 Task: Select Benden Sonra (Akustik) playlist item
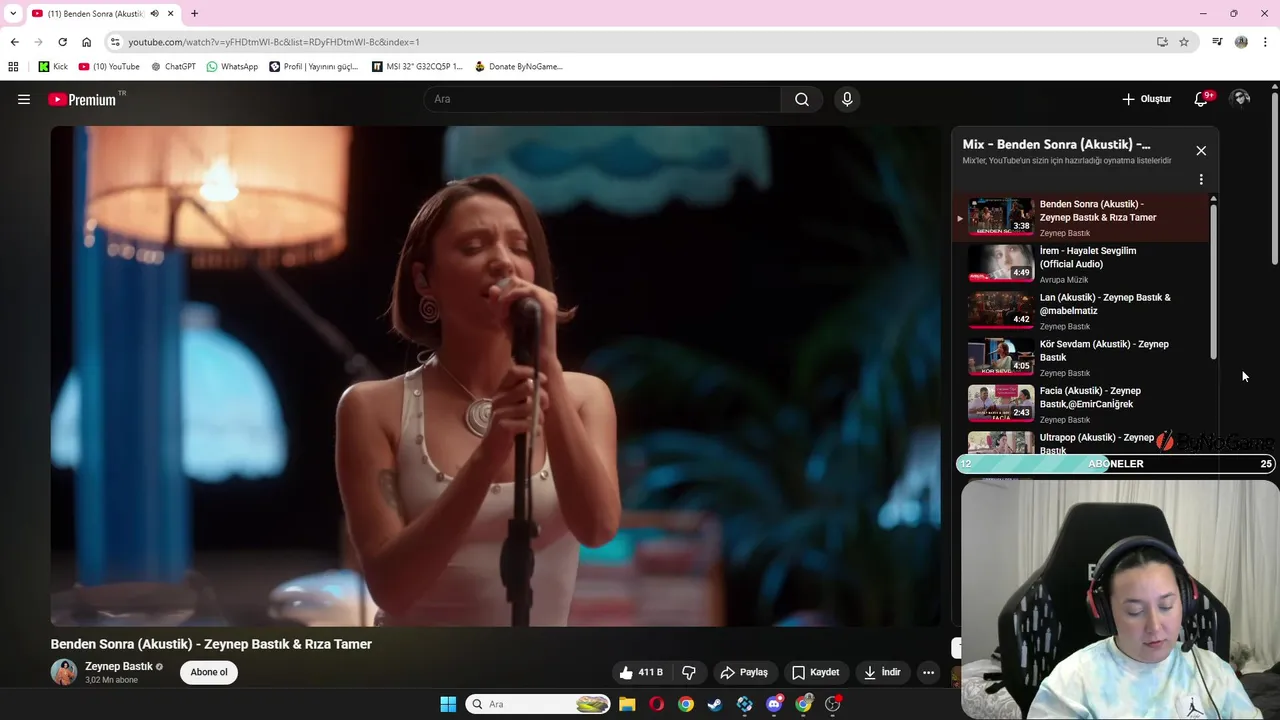coord(1080,218)
